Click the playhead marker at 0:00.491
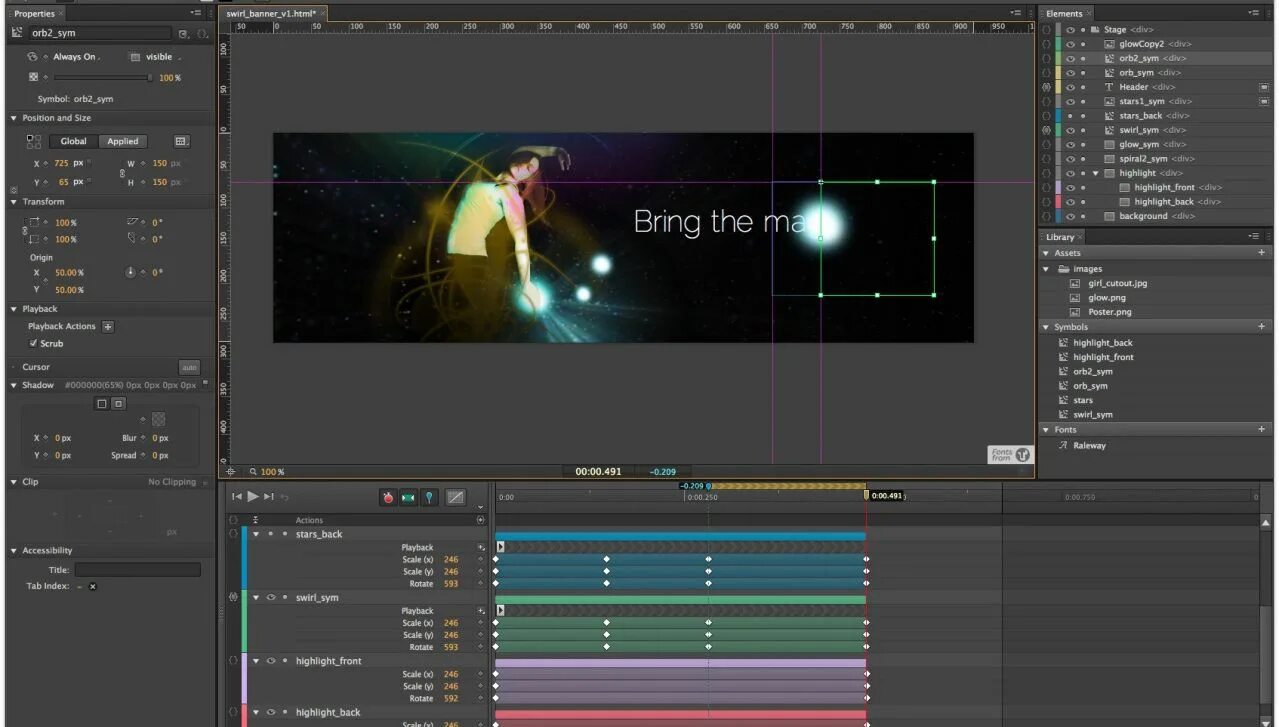 point(867,495)
